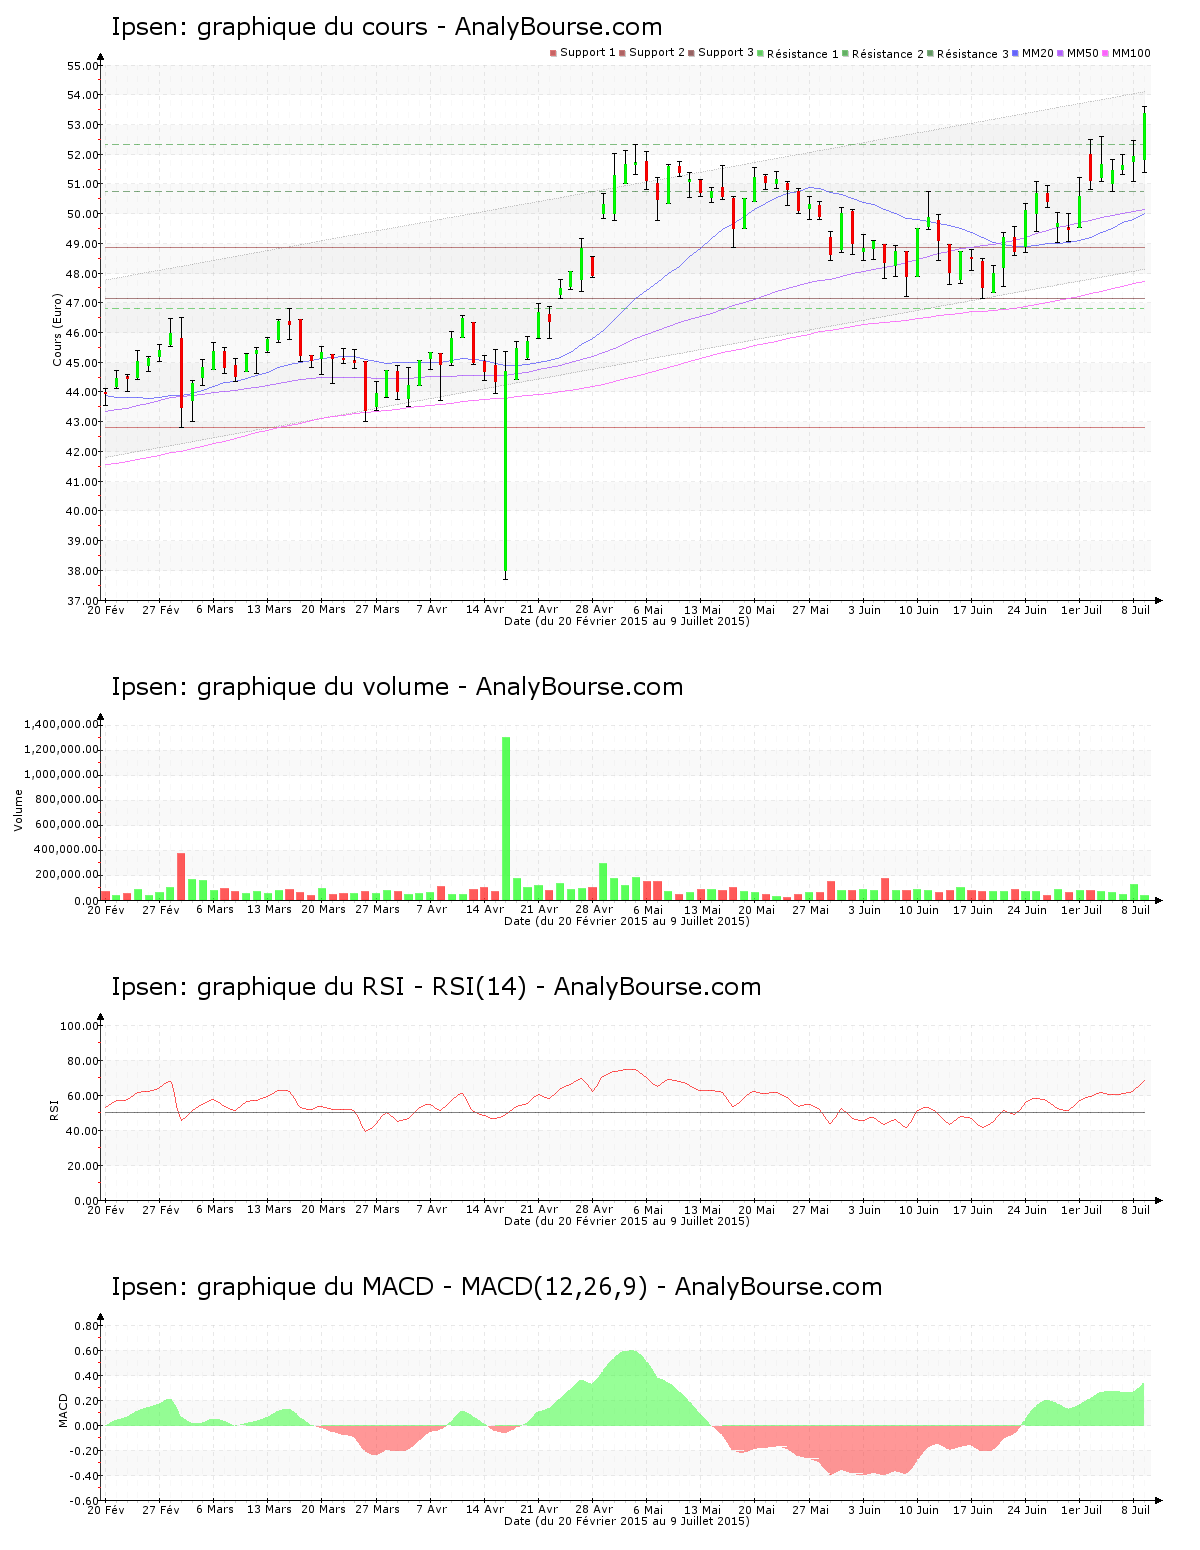Select the 'MM100' legend label

click(1131, 53)
